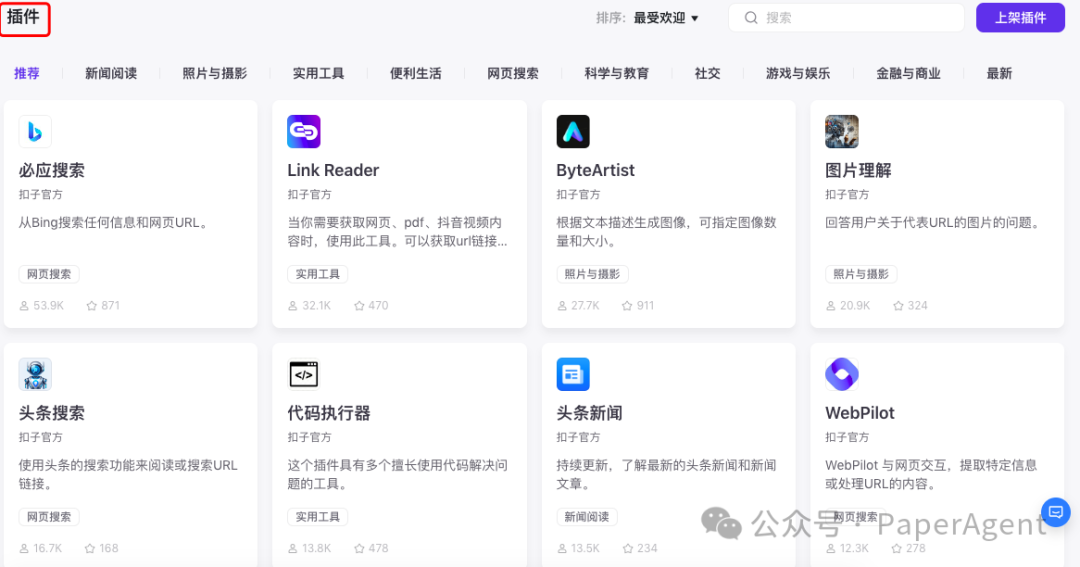Open the Link Reader plugin title

333,170
